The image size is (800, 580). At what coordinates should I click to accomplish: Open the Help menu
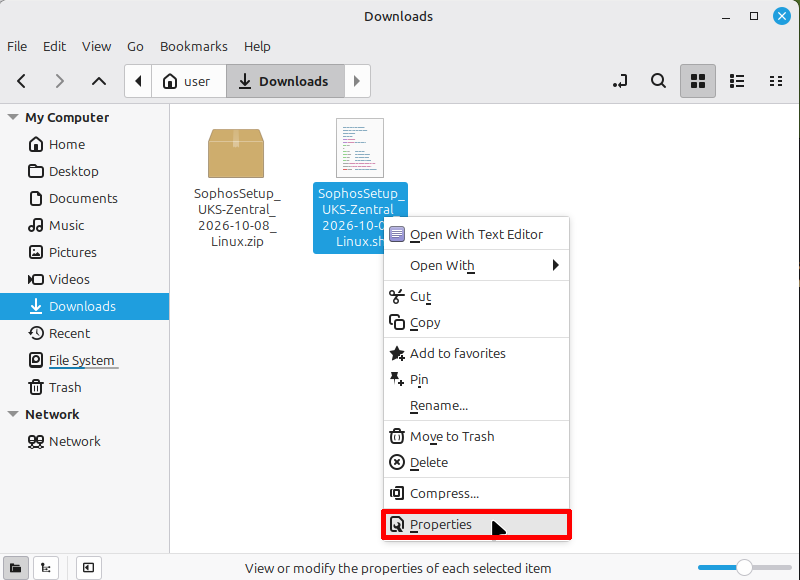(x=257, y=46)
